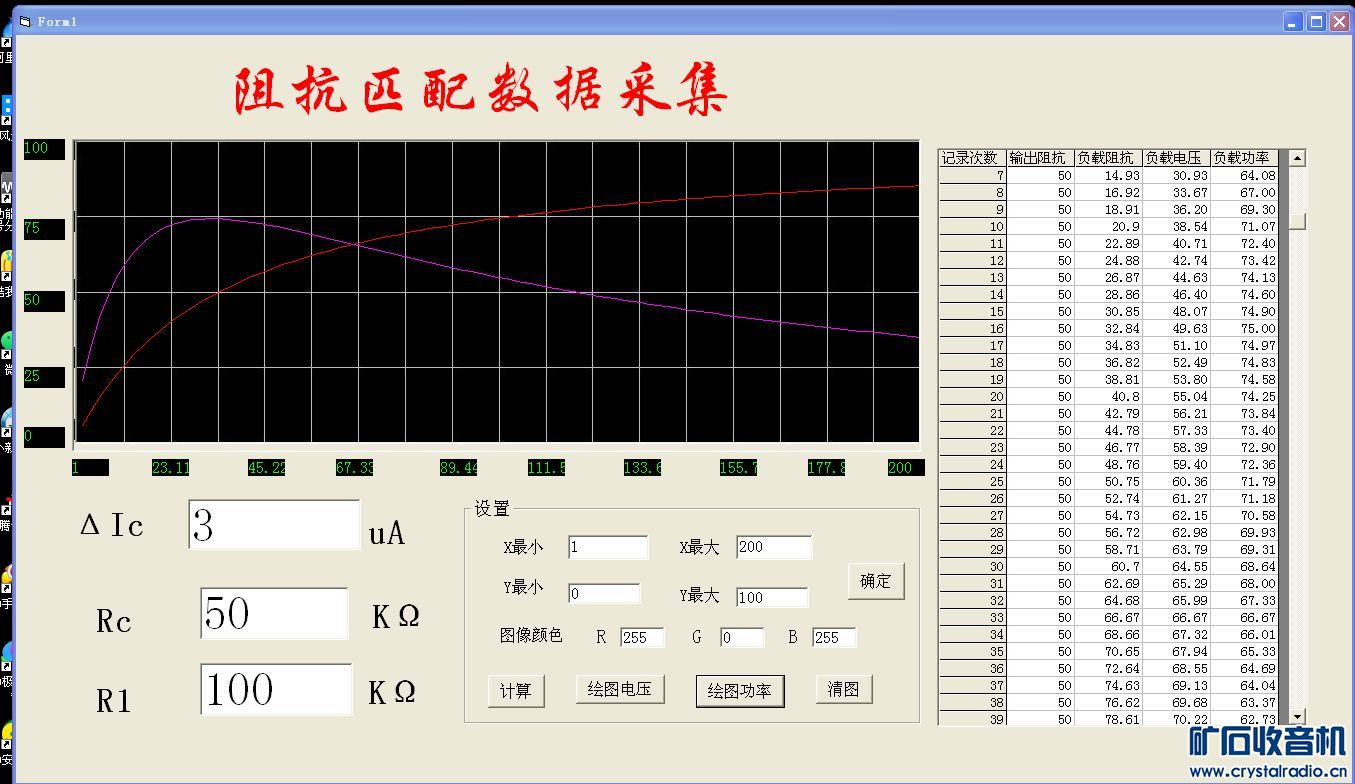Click the ΔIc input field

tap(274, 525)
